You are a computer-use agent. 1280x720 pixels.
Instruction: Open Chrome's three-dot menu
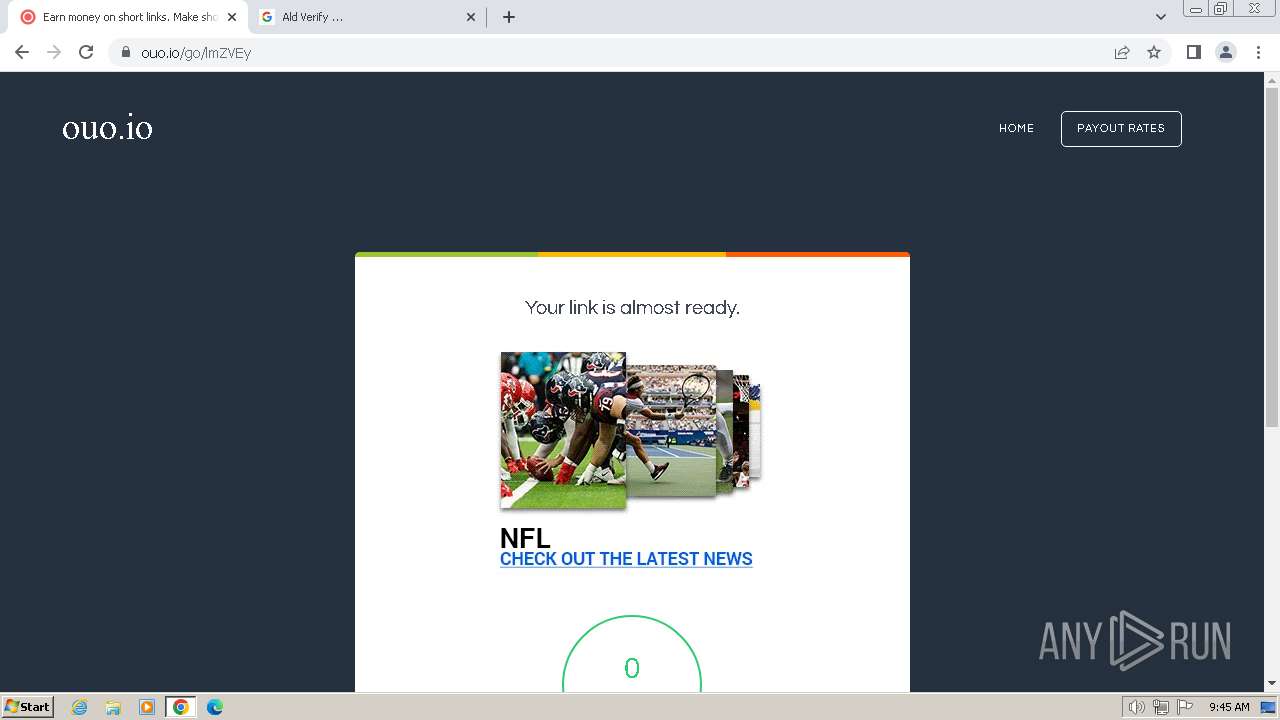coord(1259,52)
